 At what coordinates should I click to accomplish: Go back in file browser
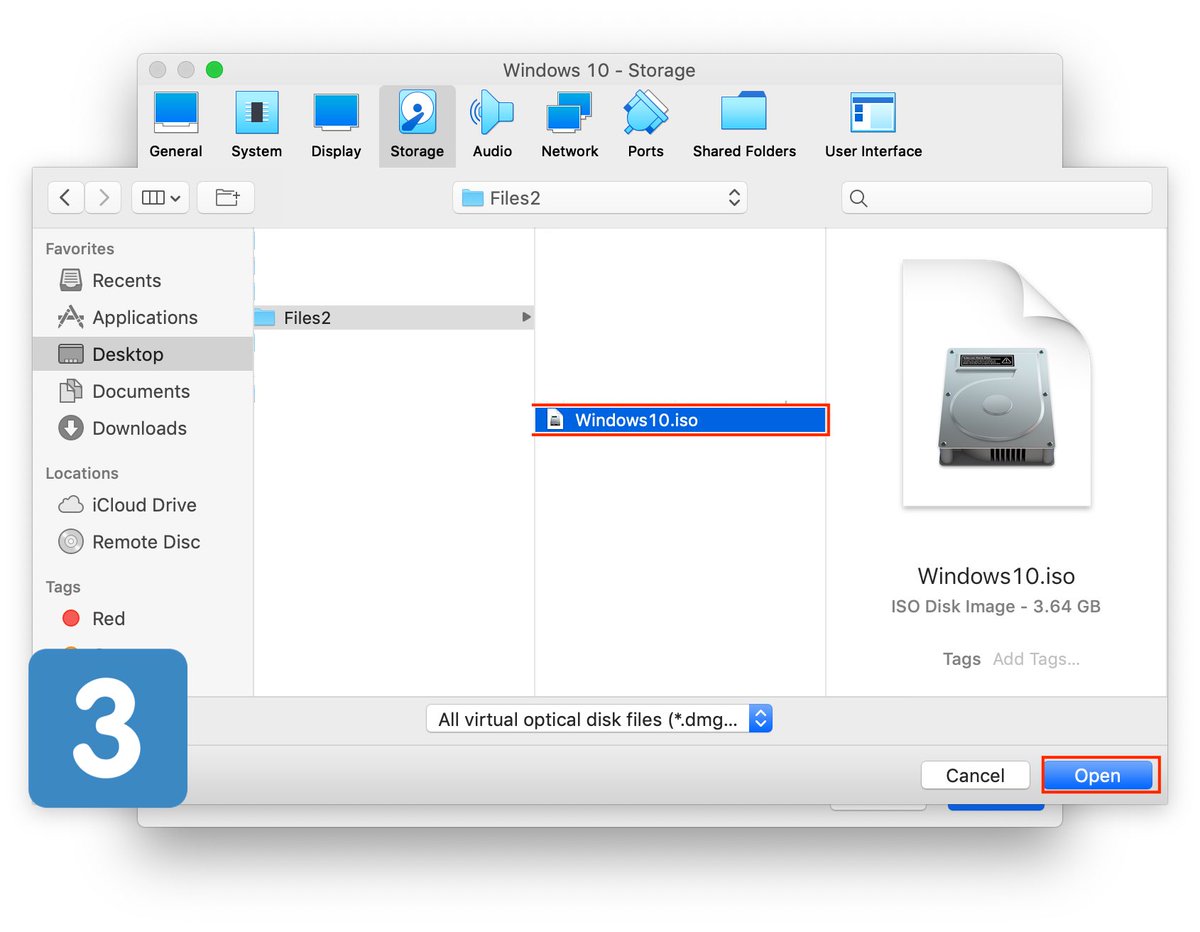pos(65,198)
